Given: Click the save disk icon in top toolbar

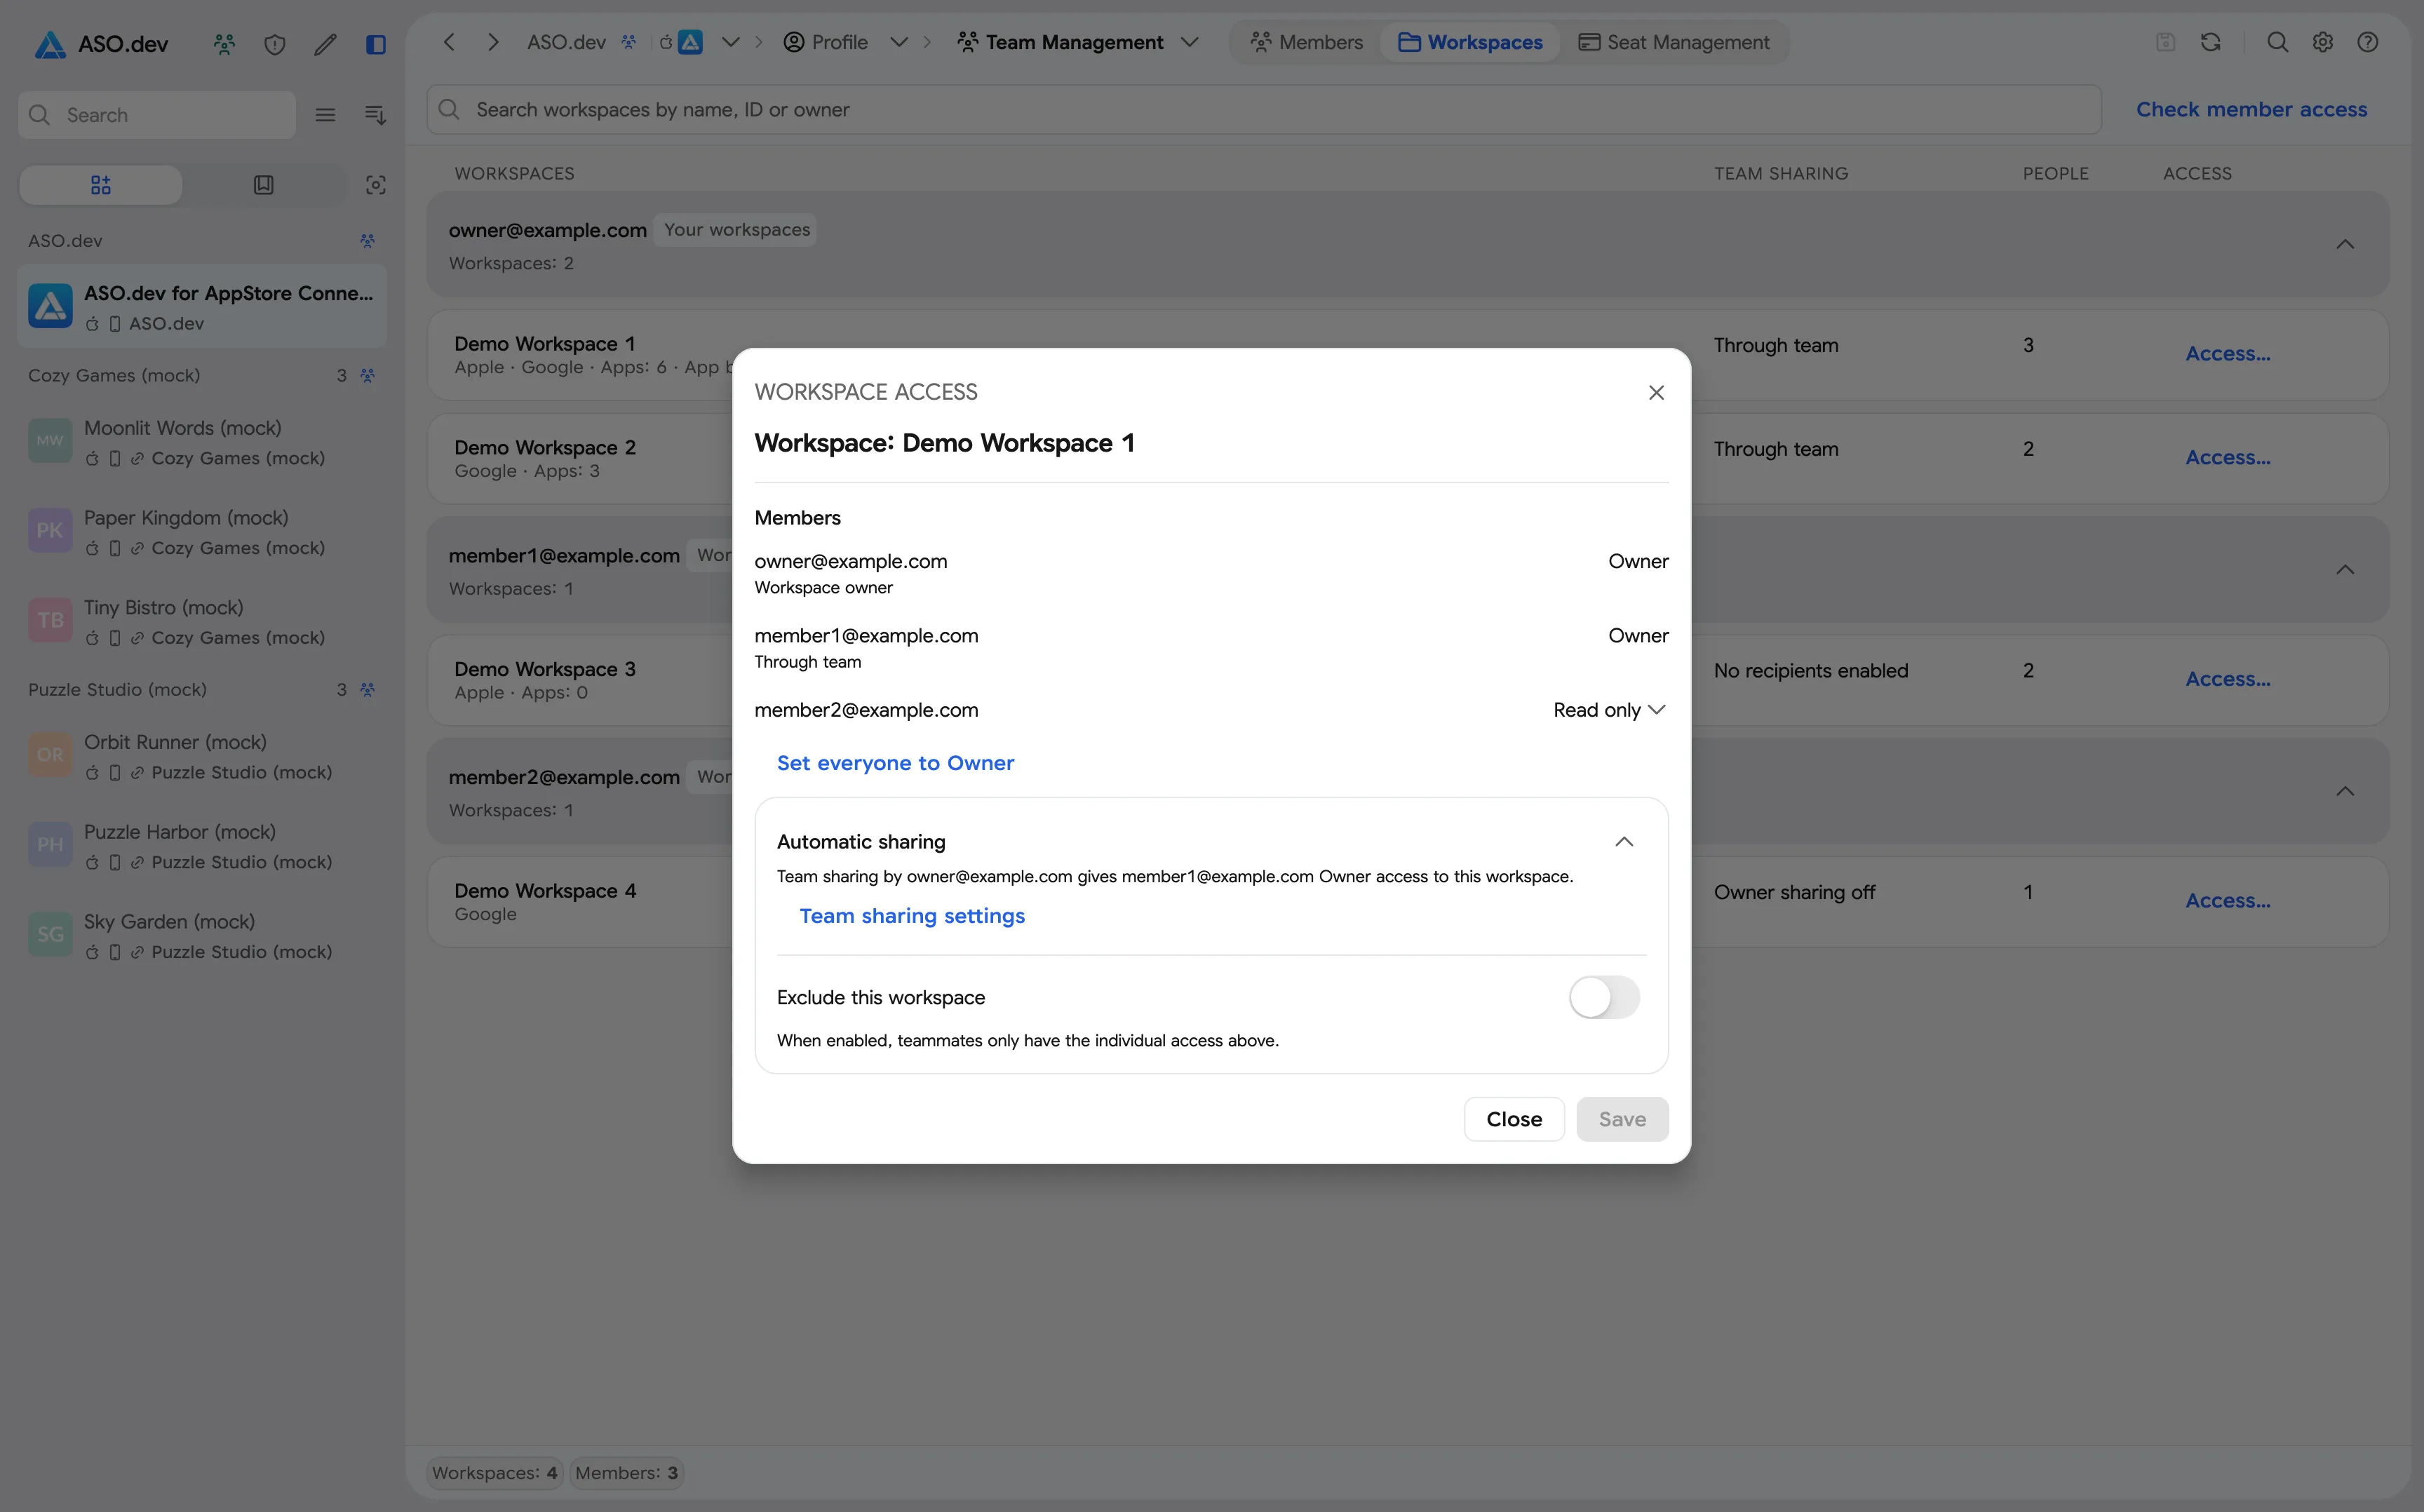Looking at the screenshot, I should pyautogui.click(x=2166, y=42).
